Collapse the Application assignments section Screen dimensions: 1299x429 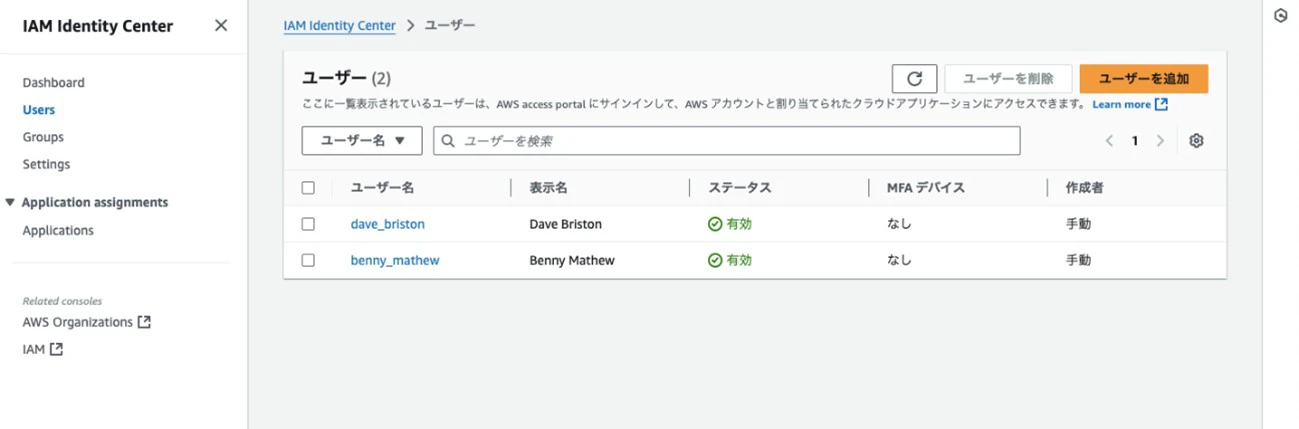[11, 202]
